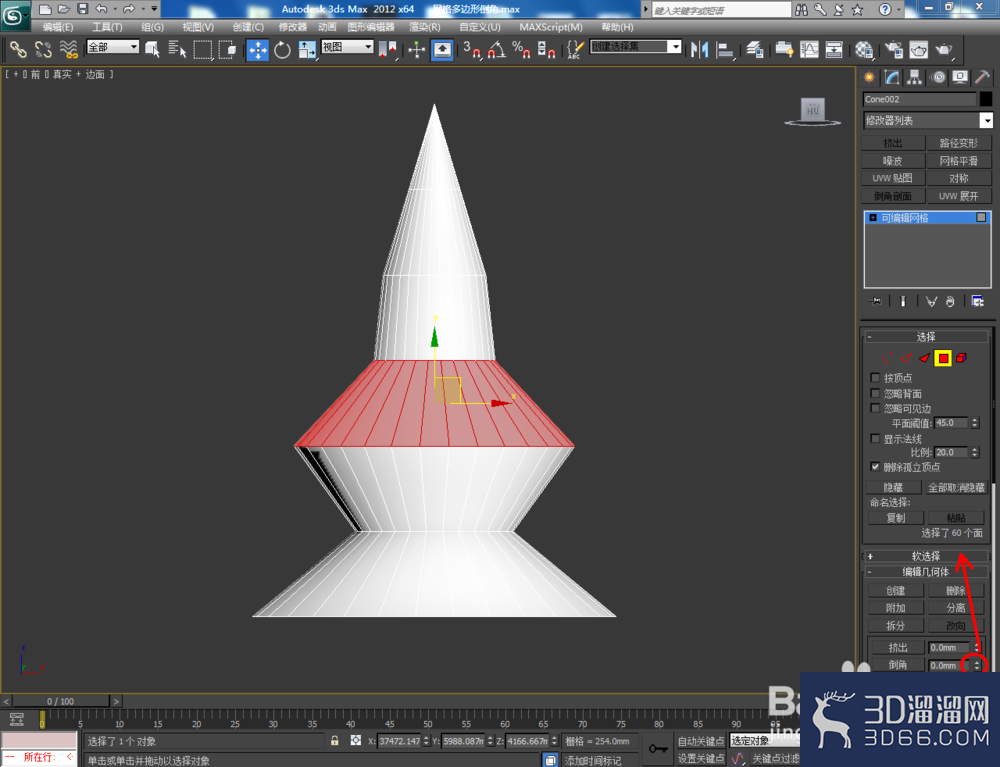Toggle the set key mode key icon
The image size is (1000, 767).
coord(657,749)
